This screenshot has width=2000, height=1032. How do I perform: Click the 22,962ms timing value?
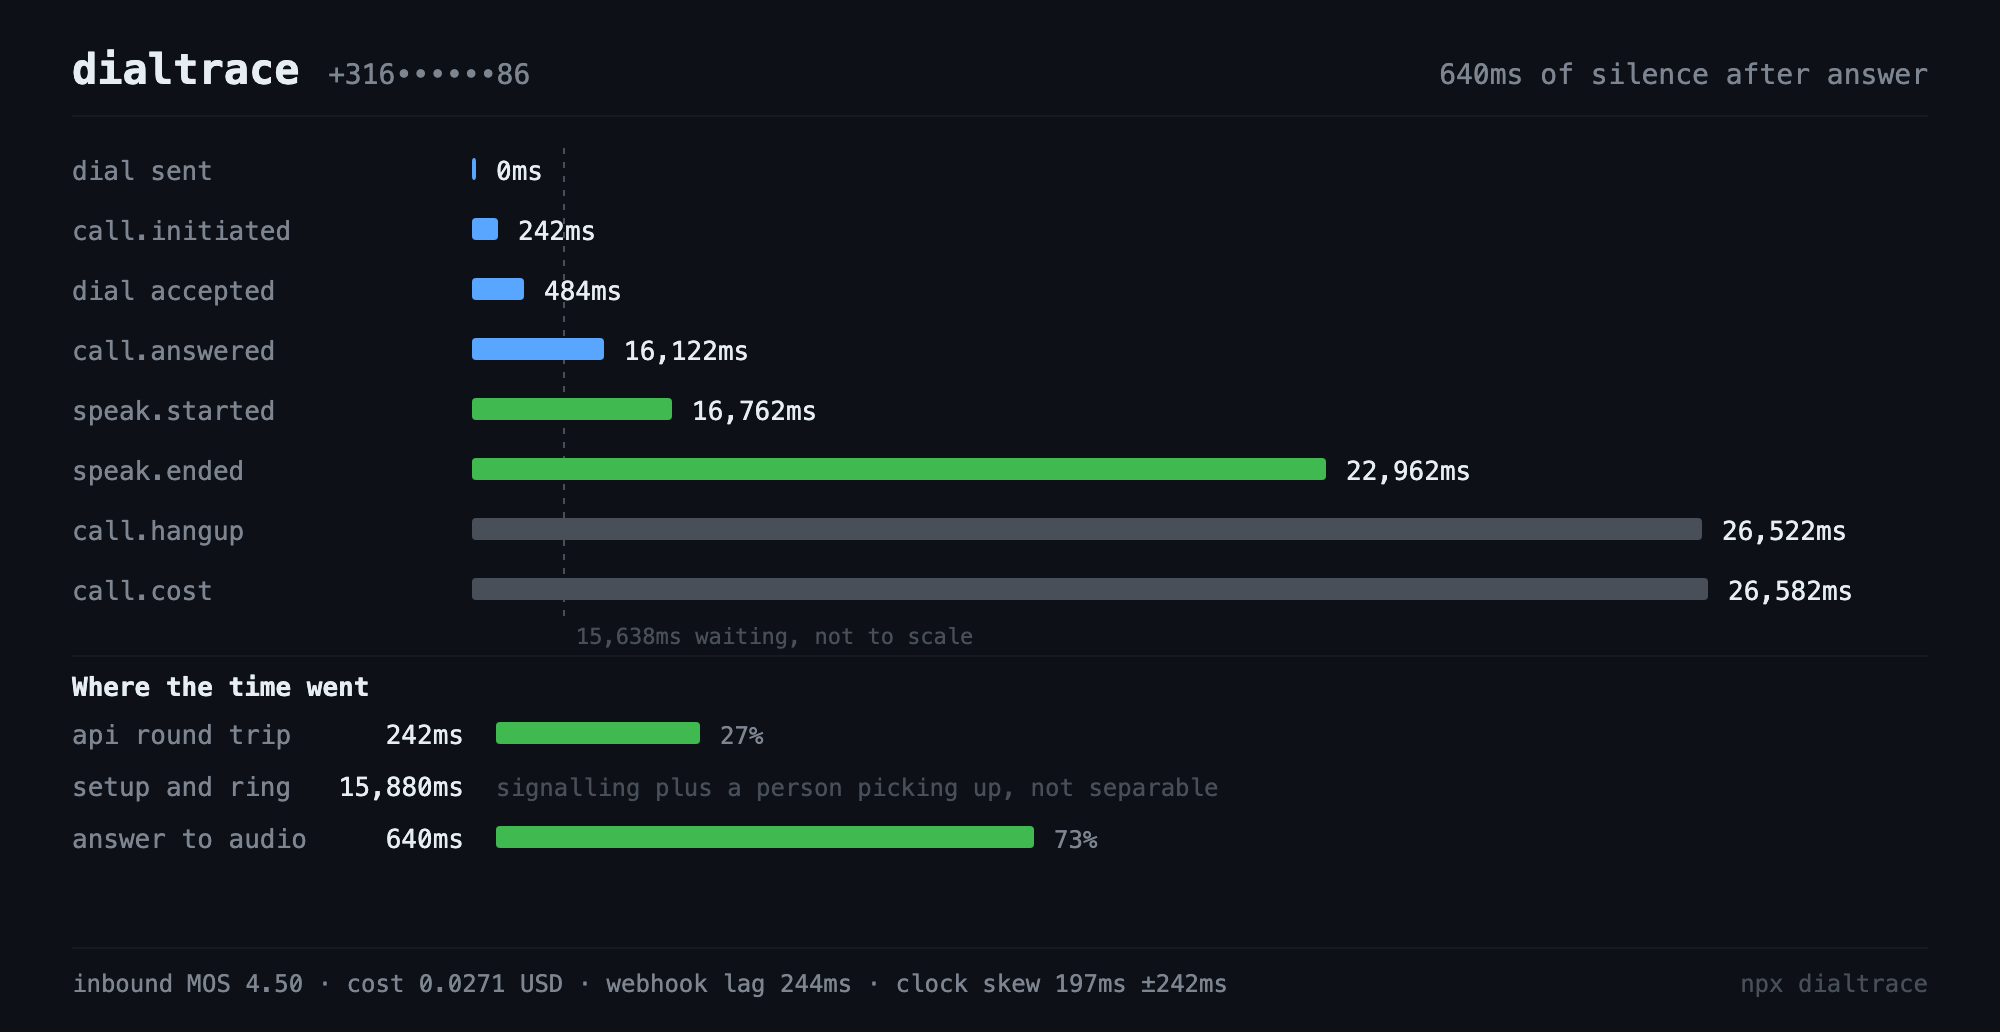coord(1408,471)
